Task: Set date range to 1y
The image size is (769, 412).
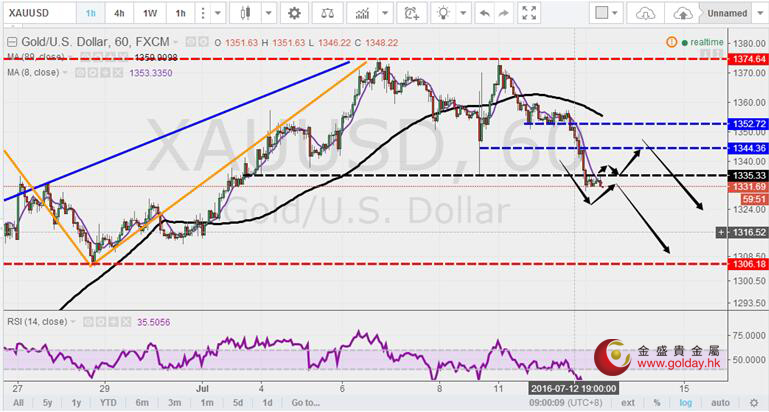Action: pyautogui.click(x=76, y=403)
